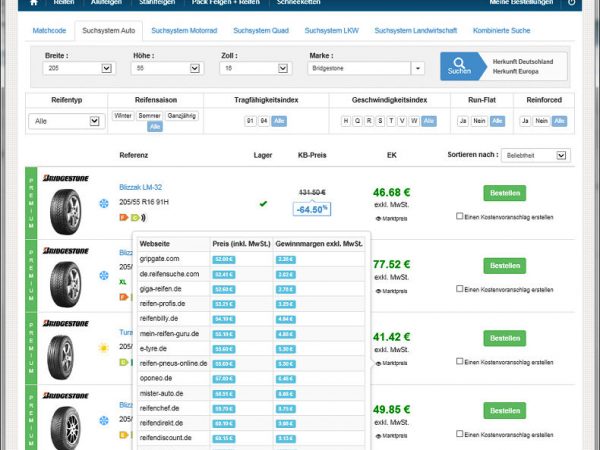Filter tires by Sommer season

point(150,116)
